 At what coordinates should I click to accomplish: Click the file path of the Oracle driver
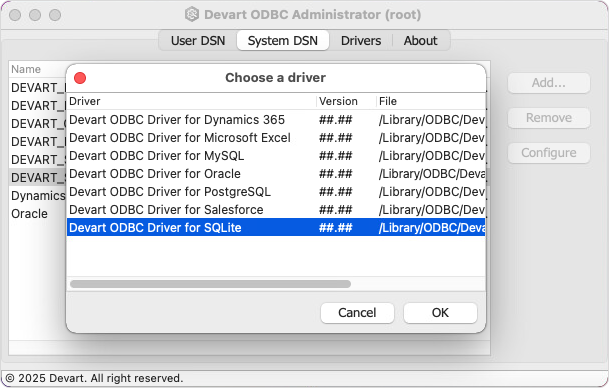[x=432, y=174]
